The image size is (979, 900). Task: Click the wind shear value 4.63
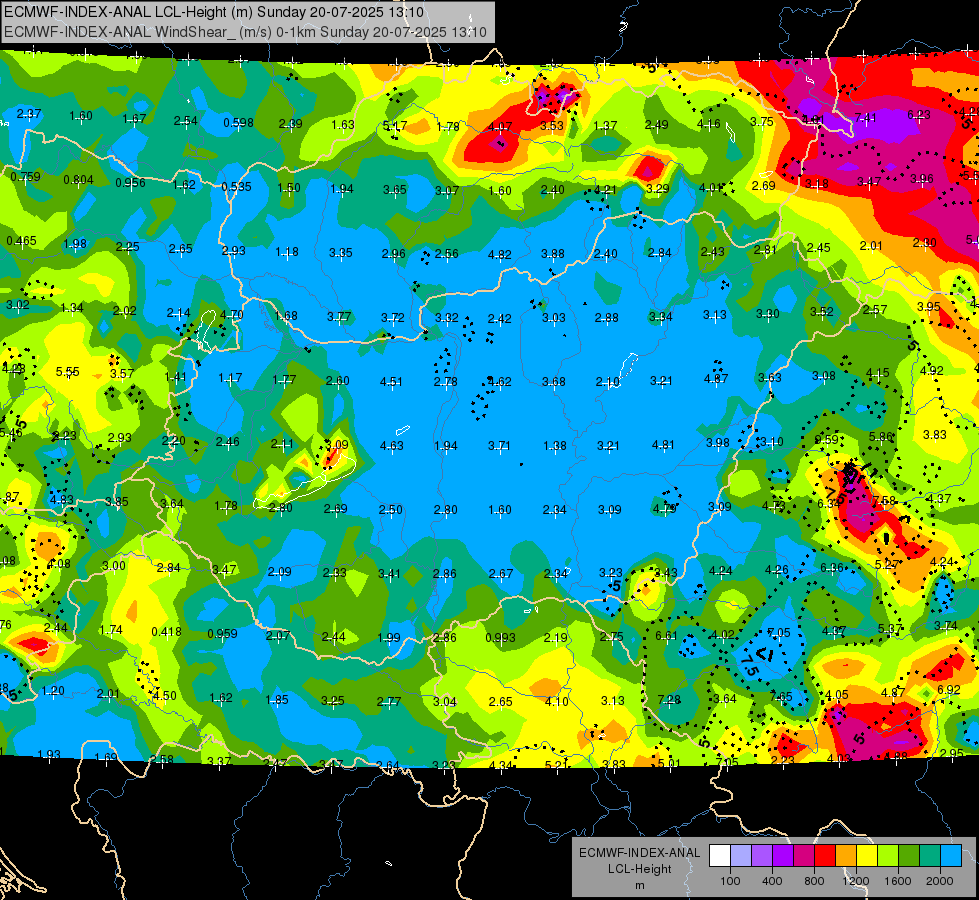[x=391, y=446]
